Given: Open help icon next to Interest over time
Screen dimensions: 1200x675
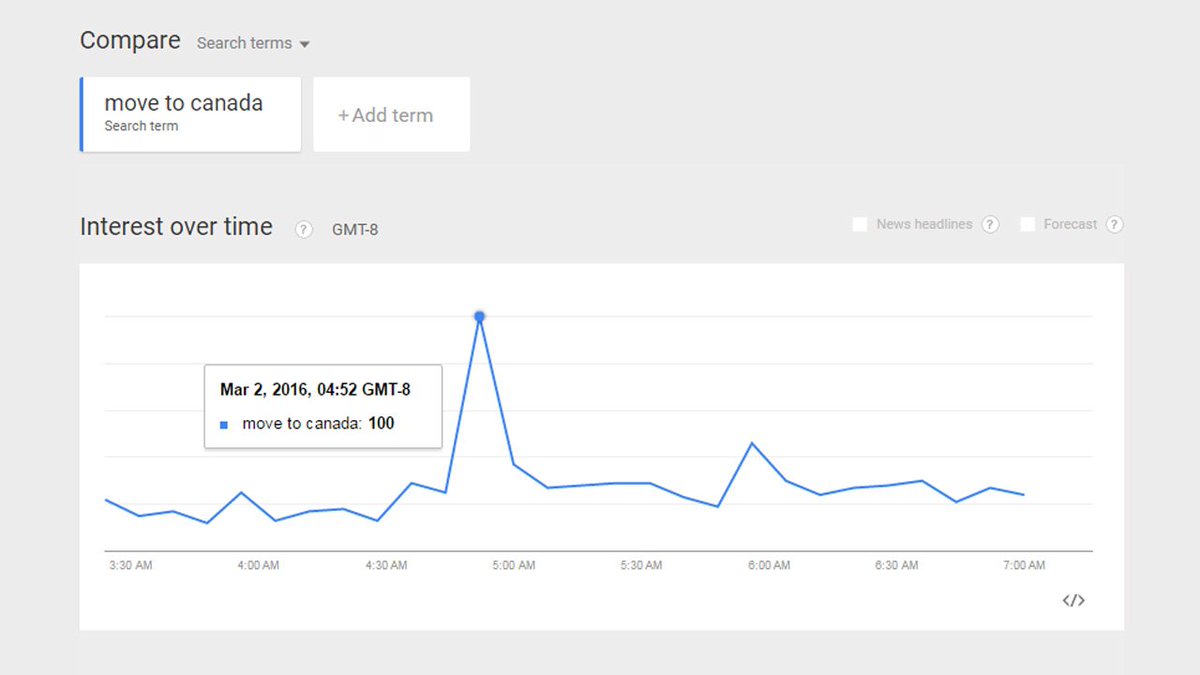Looking at the screenshot, I should pyautogui.click(x=304, y=230).
